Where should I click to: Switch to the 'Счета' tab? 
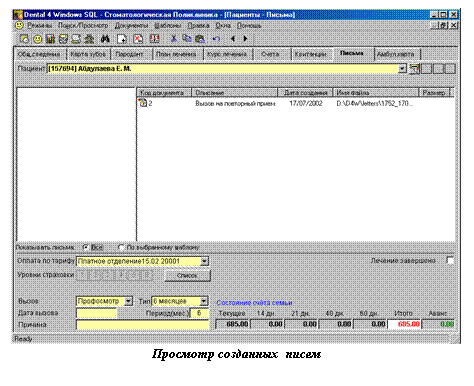(x=270, y=54)
